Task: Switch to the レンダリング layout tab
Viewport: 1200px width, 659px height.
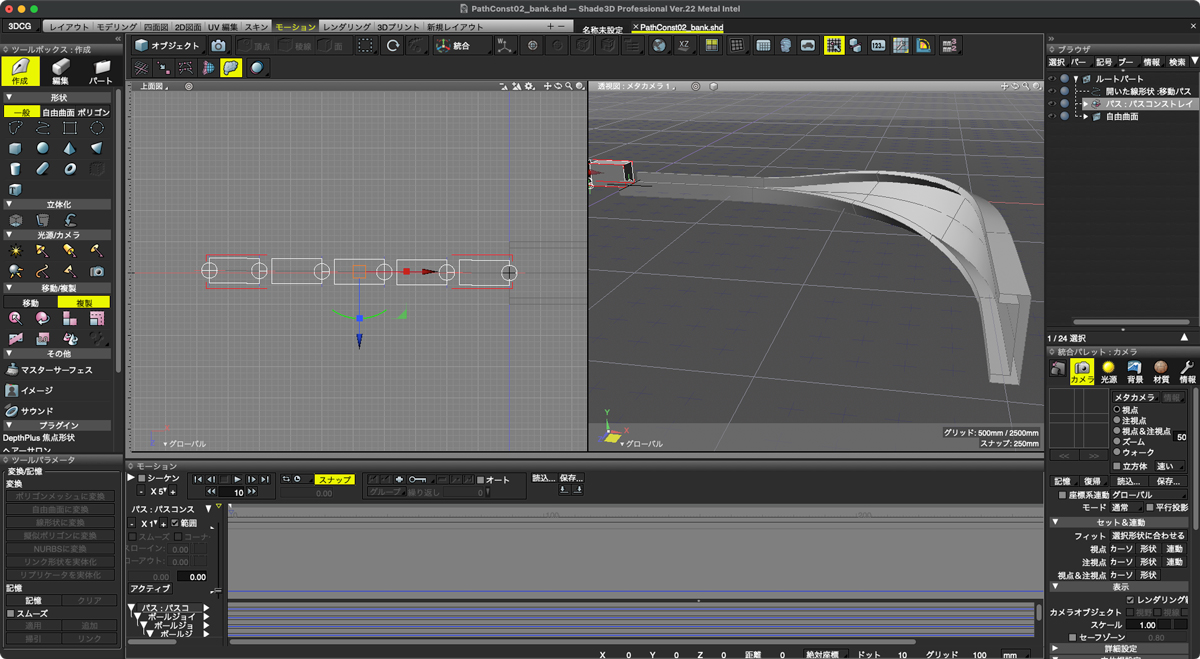Action: coord(347,27)
